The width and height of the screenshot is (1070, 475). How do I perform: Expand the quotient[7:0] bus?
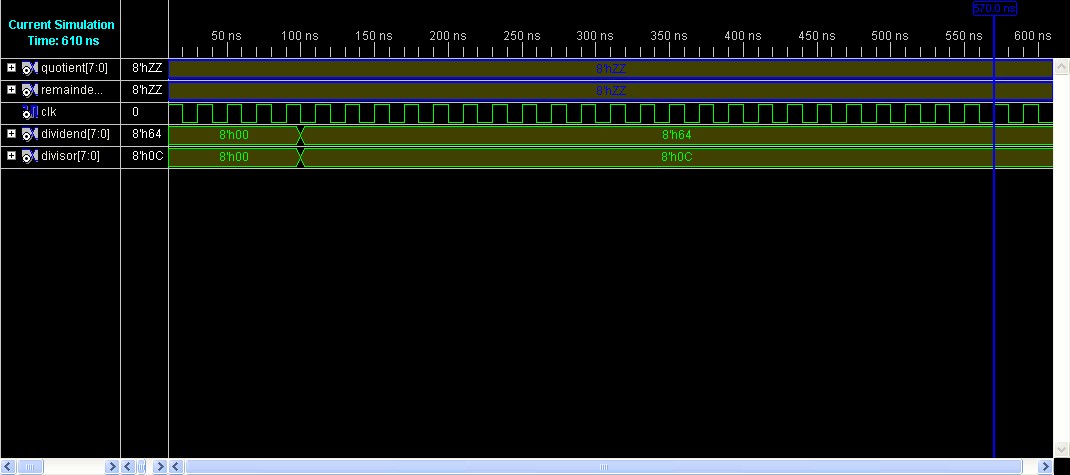pyautogui.click(x=11, y=68)
